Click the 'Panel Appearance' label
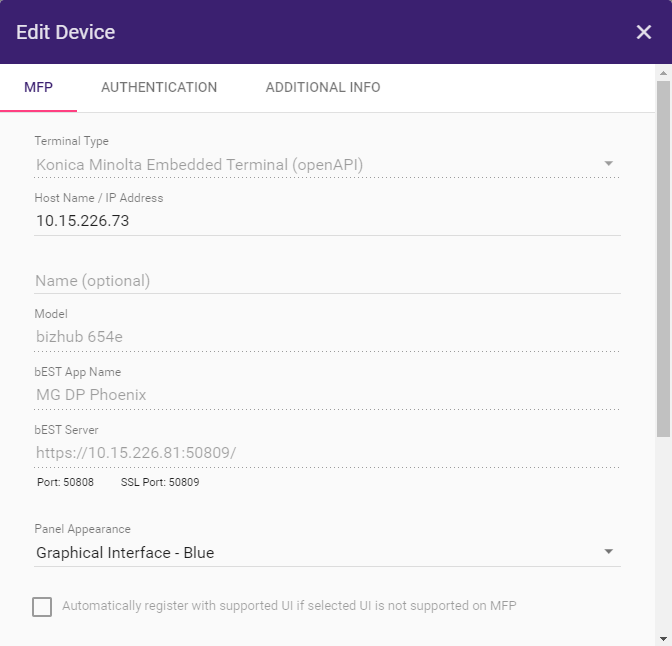Viewport: 672px width, 646px height. 82,529
